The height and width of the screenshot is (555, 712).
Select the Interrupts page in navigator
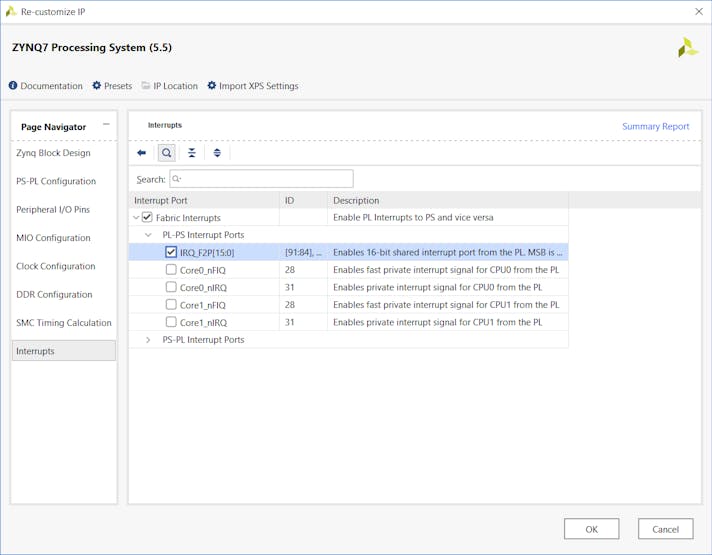click(64, 351)
